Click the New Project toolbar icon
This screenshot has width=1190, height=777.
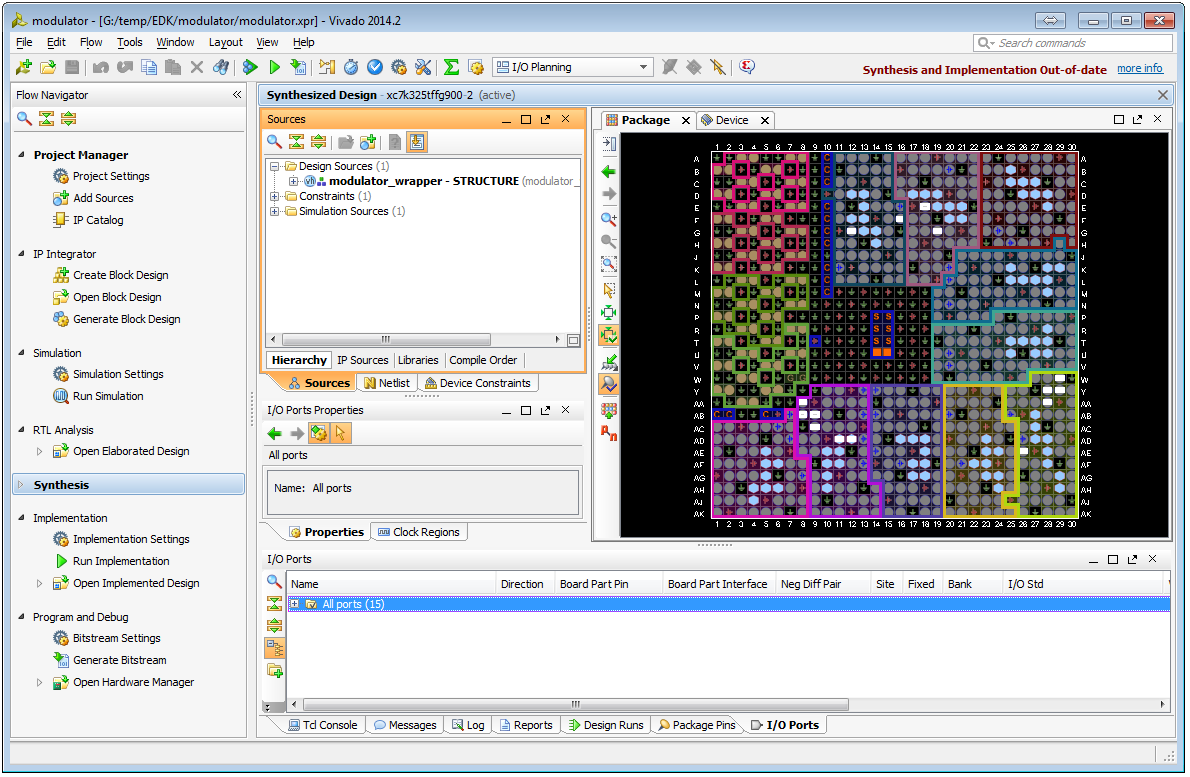[24, 68]
